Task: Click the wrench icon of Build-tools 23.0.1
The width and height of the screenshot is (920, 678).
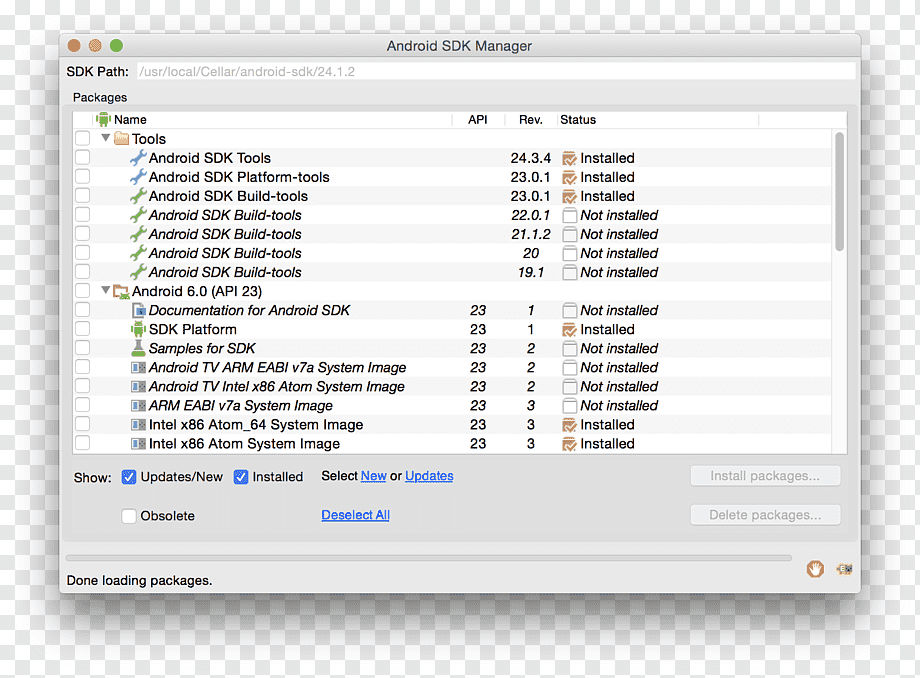Action: click(138, 196)
